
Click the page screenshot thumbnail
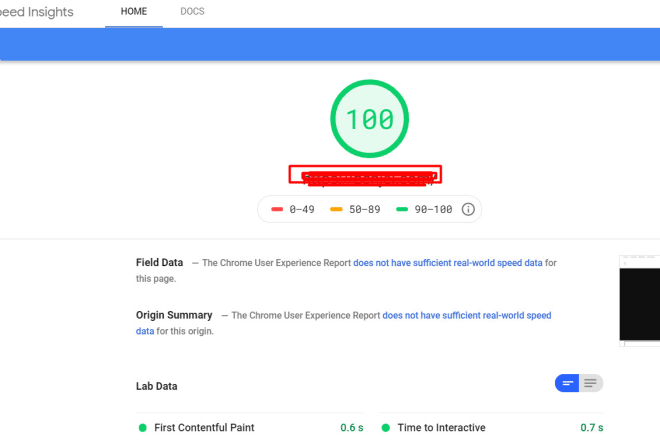[x=639, y=301]
